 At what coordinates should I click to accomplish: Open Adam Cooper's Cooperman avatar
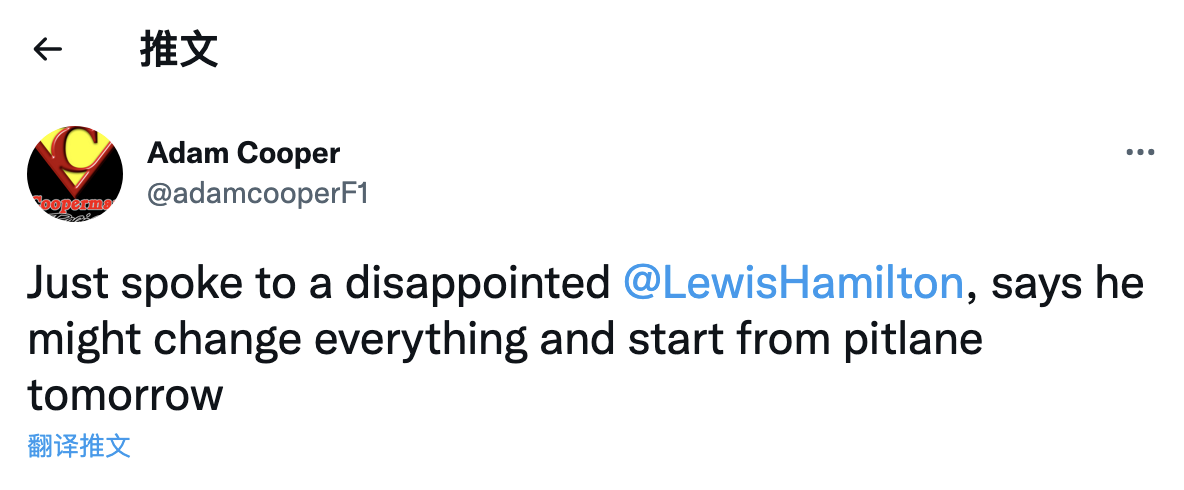point(75,173)
